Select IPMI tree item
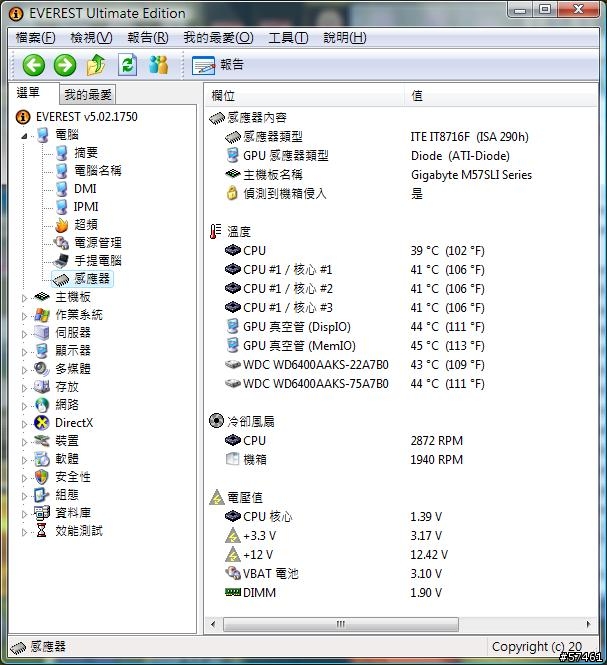607x665 pixels. pos(86,207)
